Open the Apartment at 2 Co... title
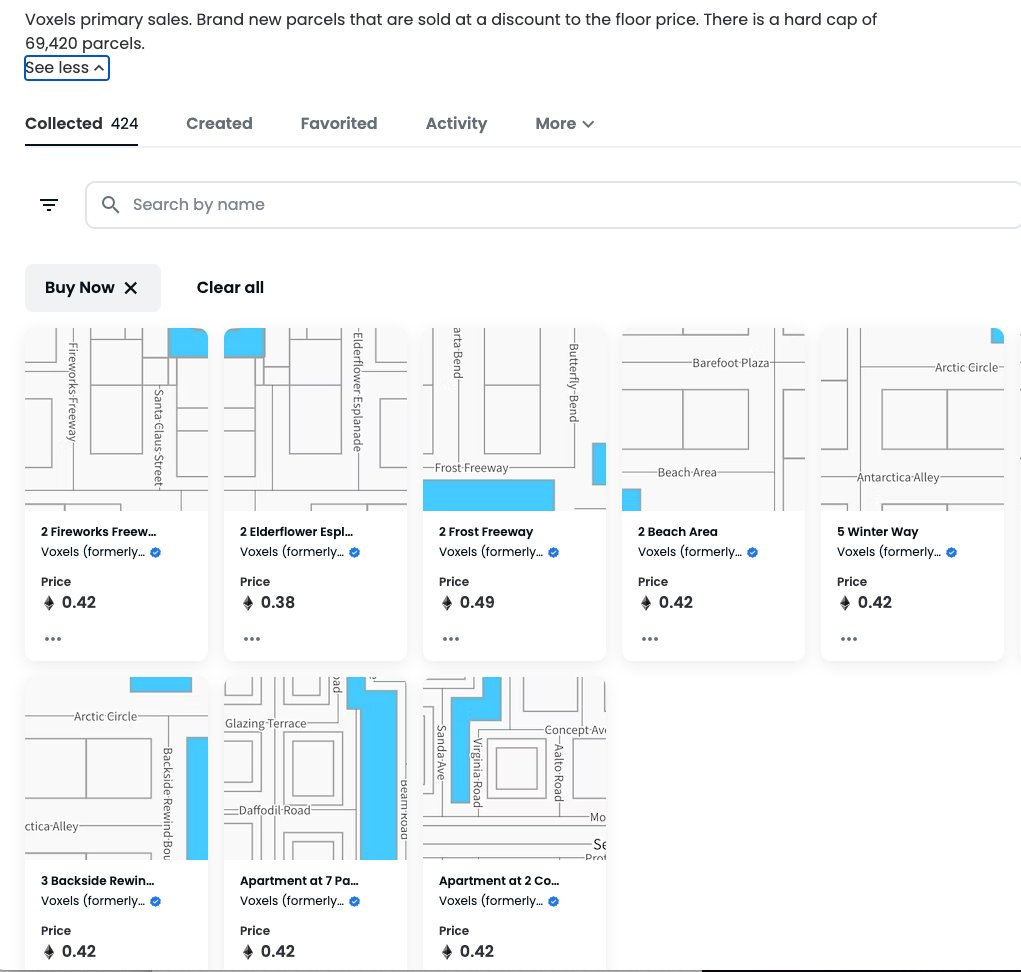1021x972 pixels. pos(499,881)
